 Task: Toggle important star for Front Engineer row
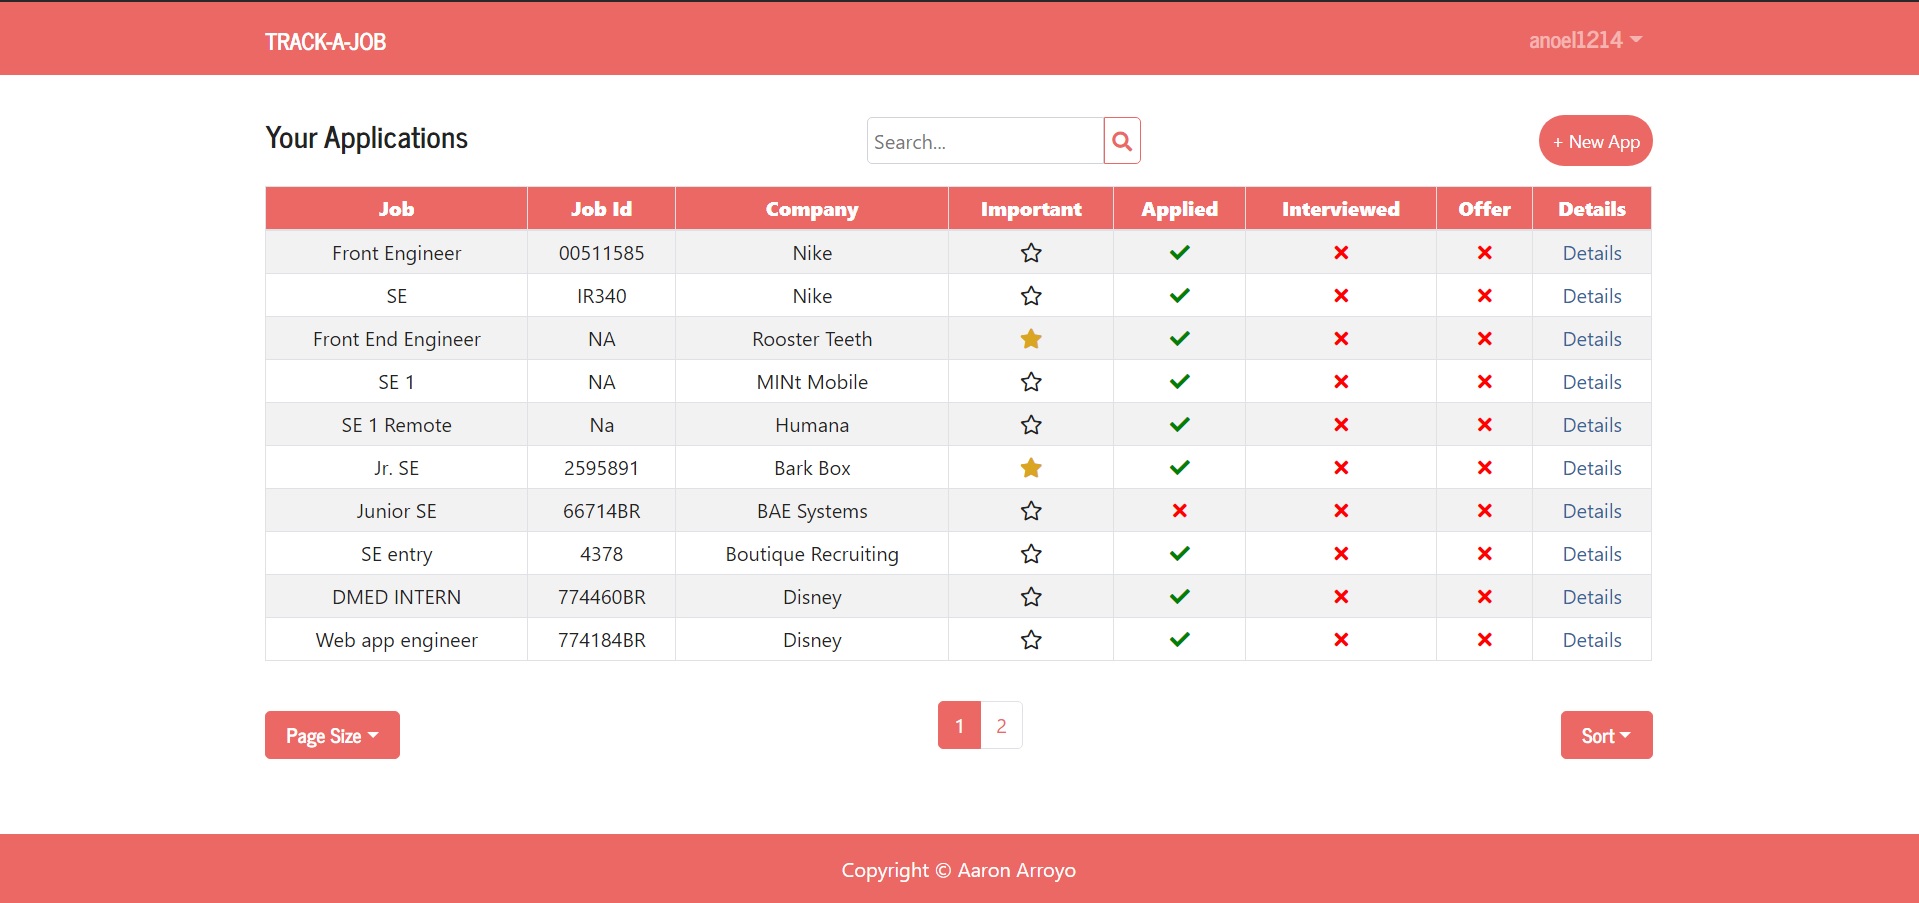tap(1031, 253)
